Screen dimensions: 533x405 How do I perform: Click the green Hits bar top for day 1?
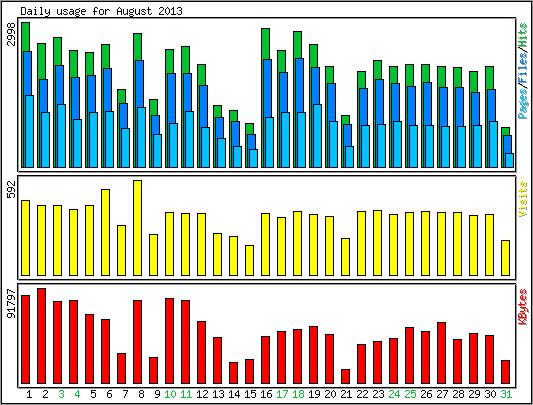25,37
